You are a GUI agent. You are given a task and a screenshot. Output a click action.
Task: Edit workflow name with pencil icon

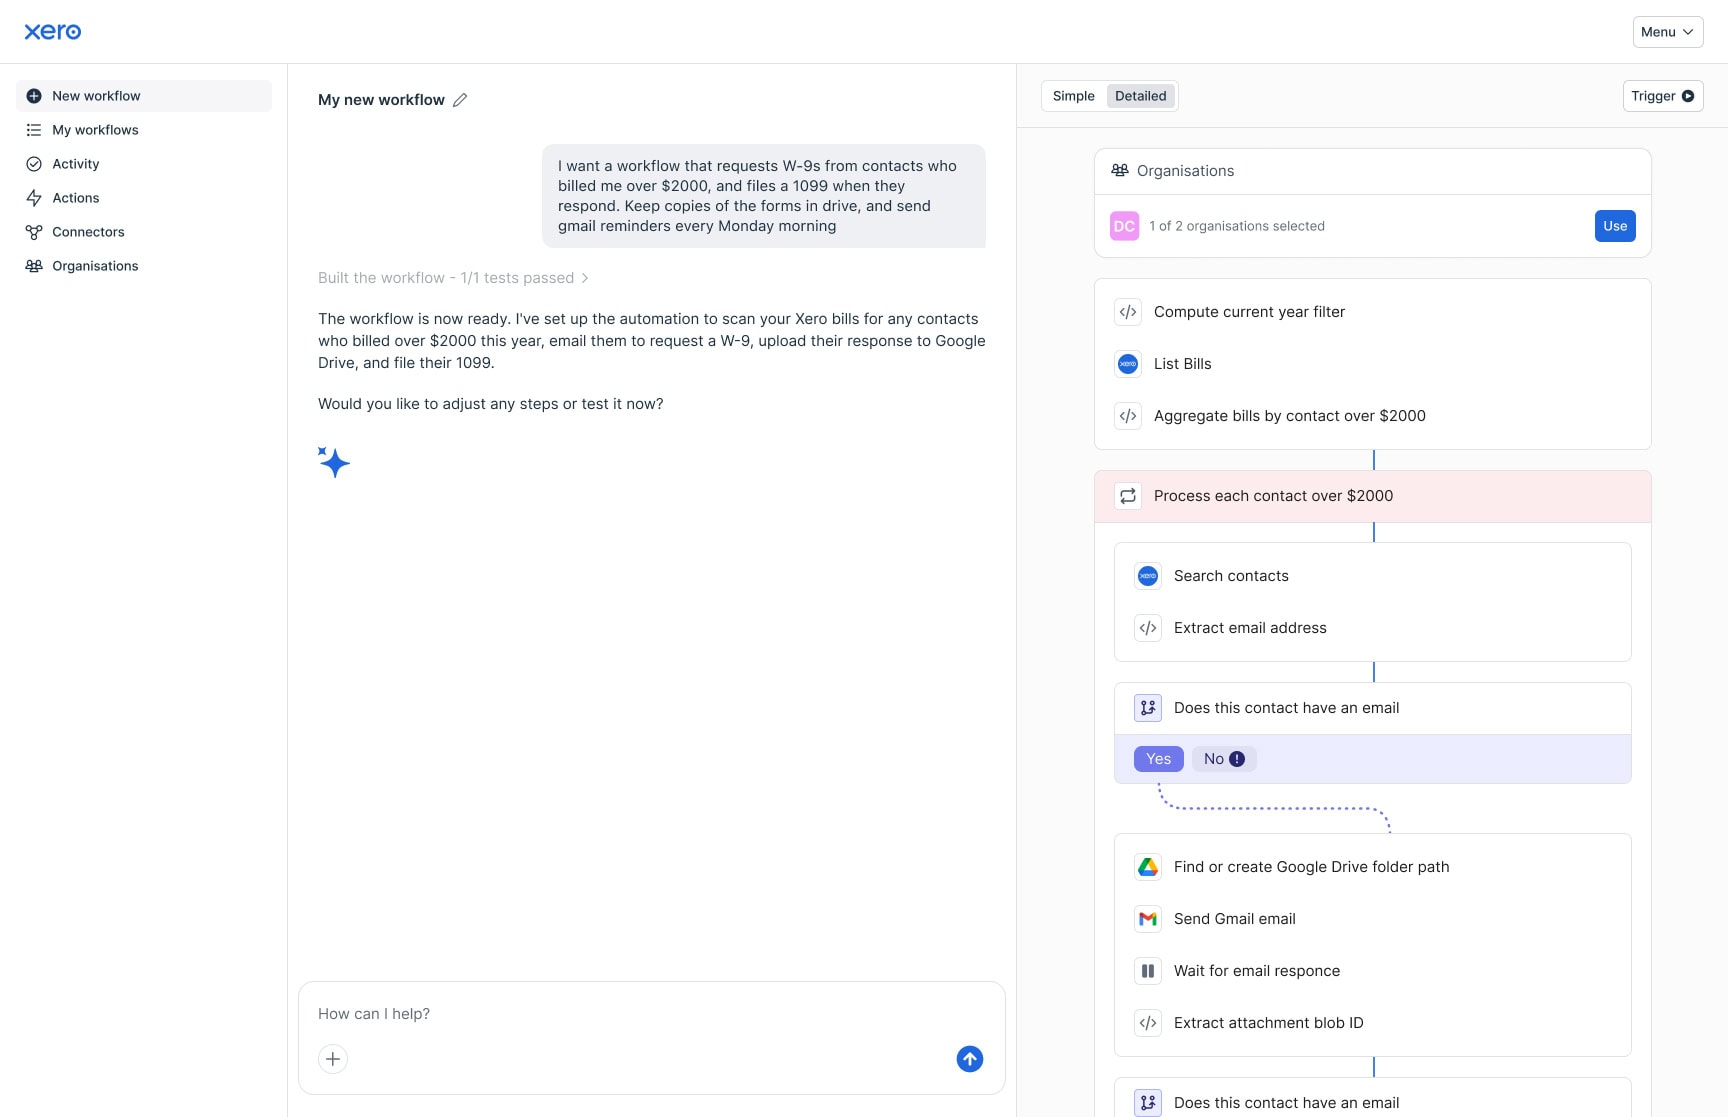pos(460,100)
